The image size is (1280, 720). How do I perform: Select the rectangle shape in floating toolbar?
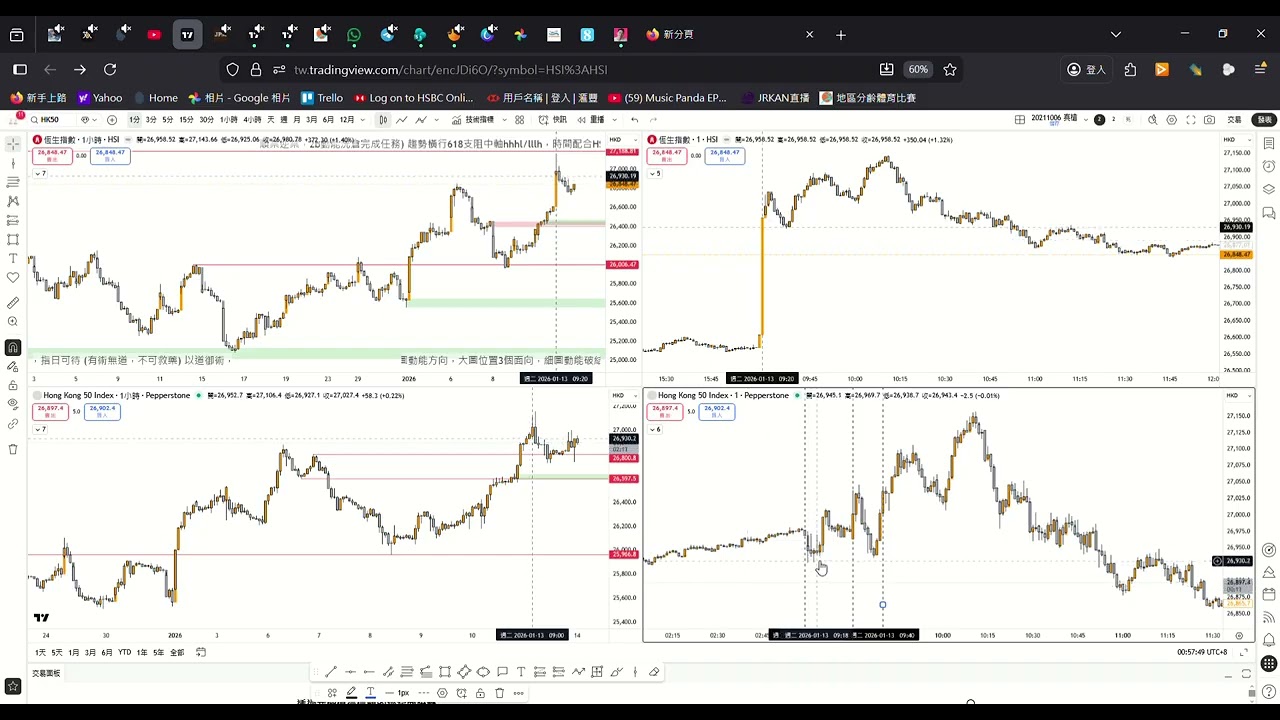(x=445, y=672)
